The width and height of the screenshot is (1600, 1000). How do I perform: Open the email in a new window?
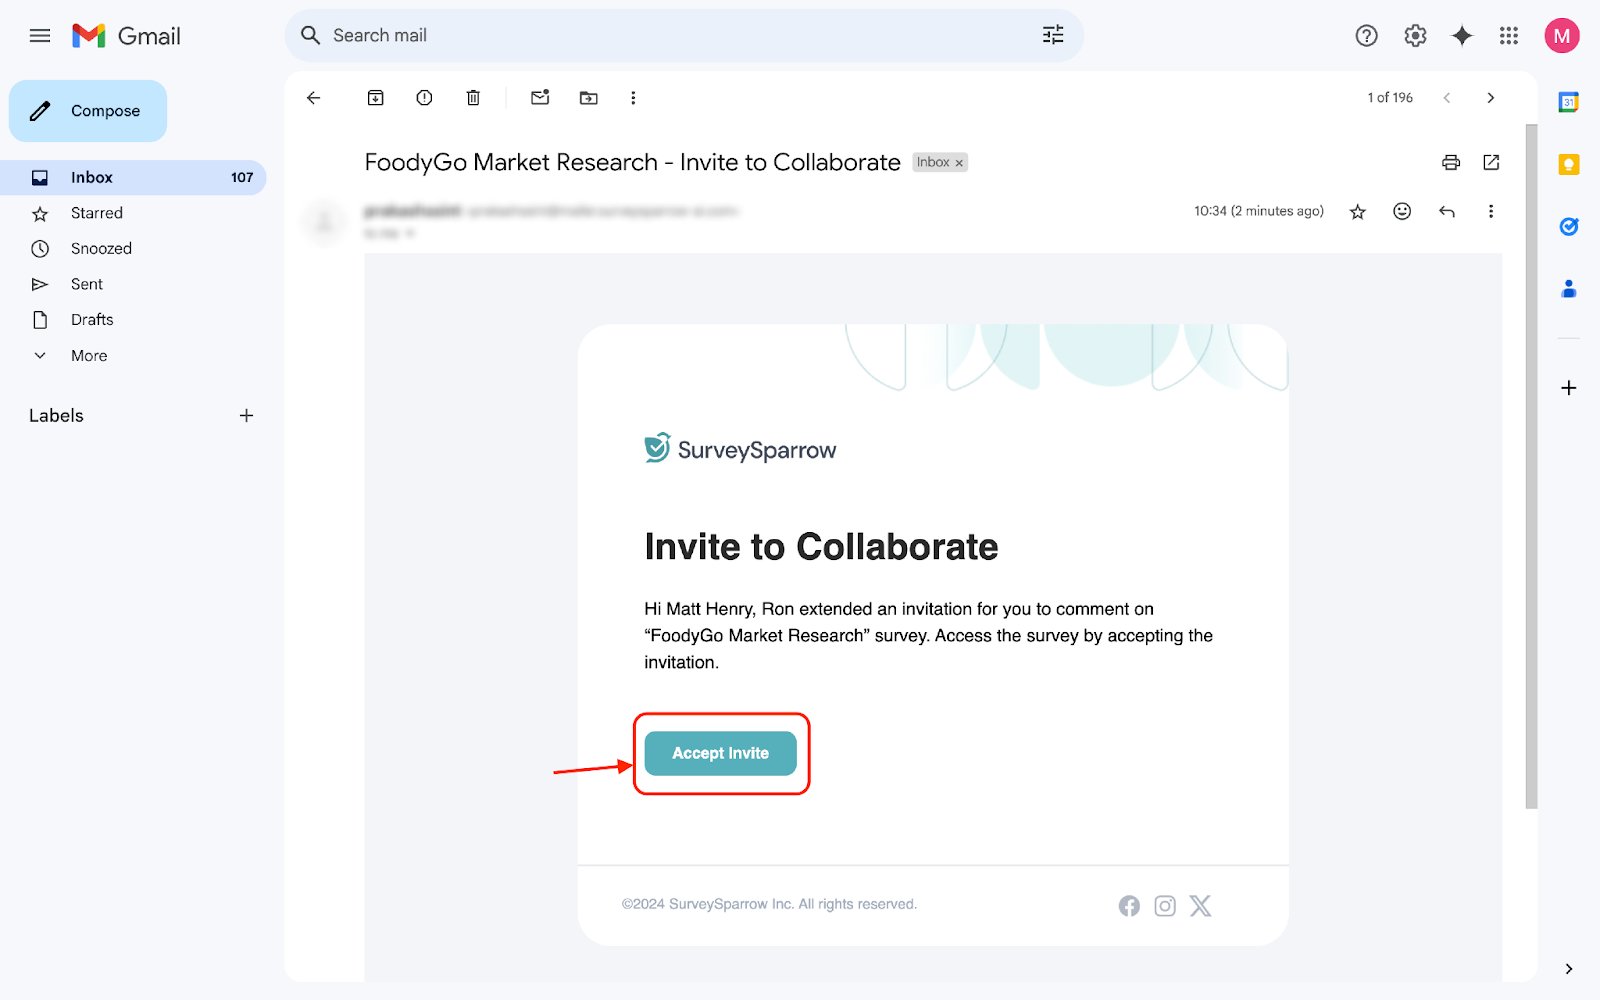pos(1491,162)
